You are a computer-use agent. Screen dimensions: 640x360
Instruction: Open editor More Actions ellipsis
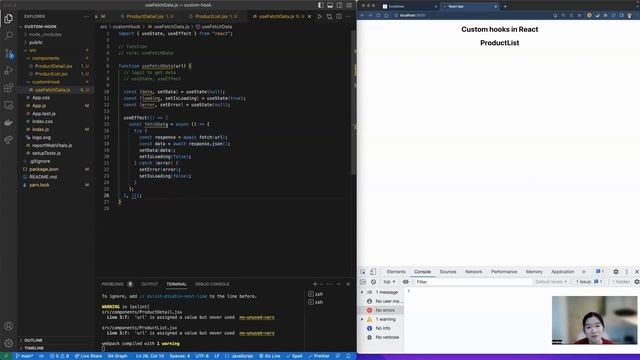[x=348, y=16]
